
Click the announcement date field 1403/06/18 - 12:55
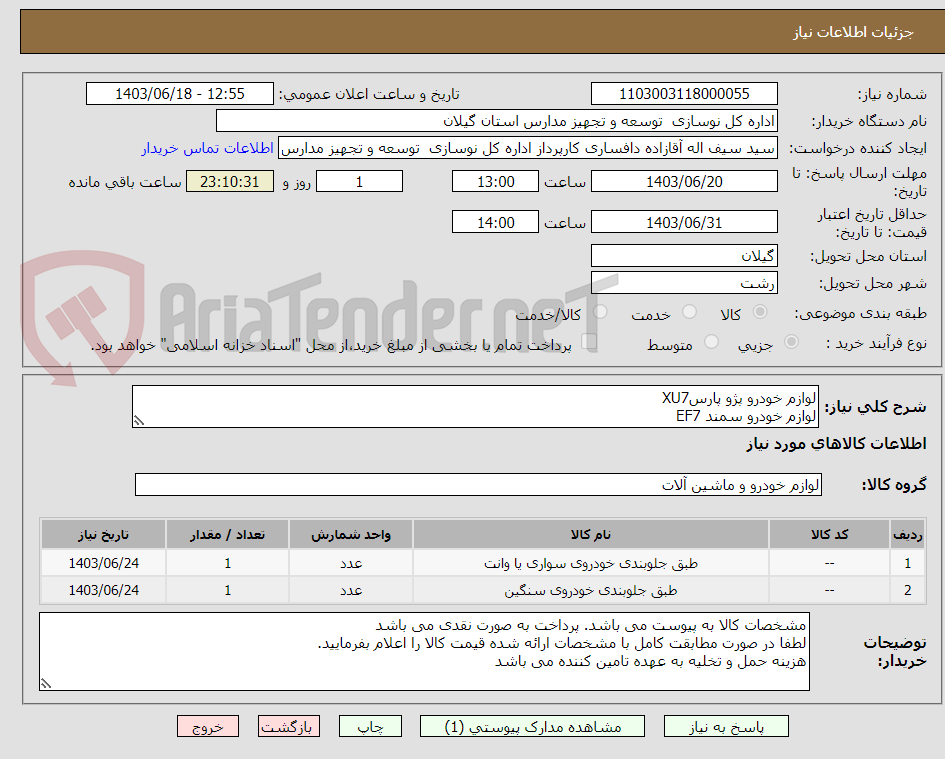tap(180, 94)
